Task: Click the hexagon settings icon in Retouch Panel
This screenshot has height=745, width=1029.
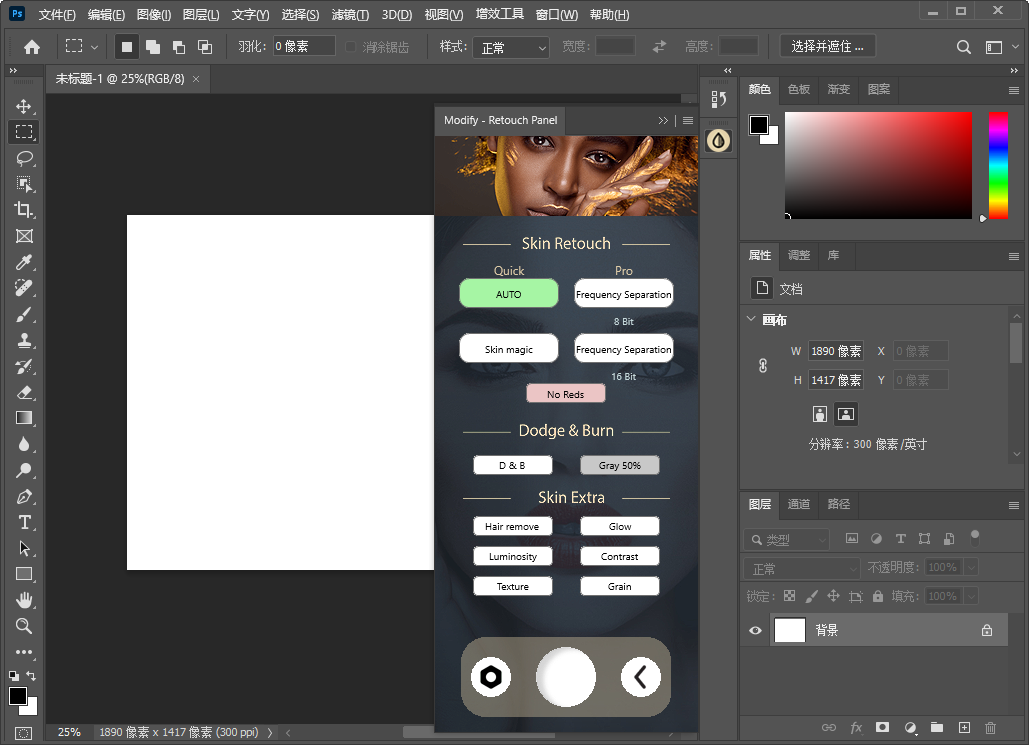Action: tap(490, 677)
